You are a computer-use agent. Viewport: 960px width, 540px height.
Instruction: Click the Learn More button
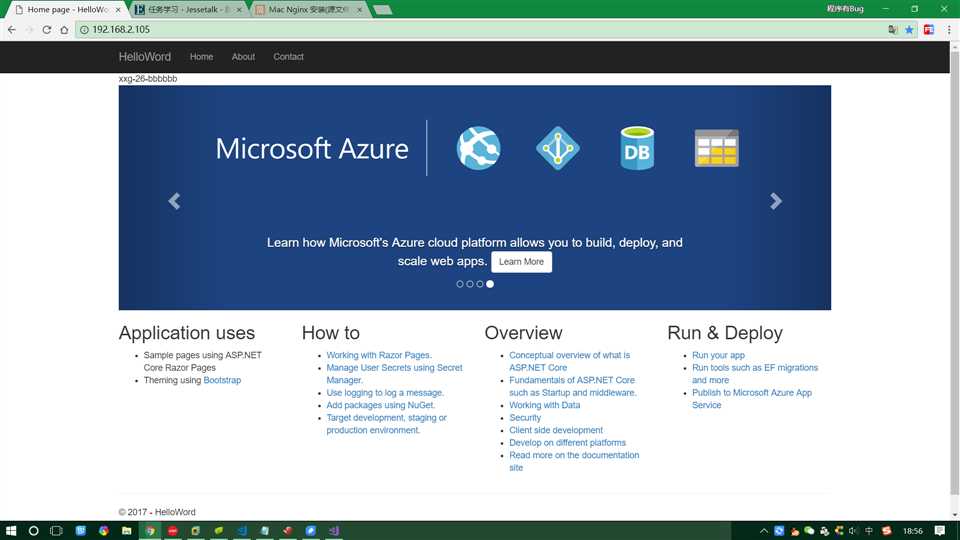coord(521,261)
